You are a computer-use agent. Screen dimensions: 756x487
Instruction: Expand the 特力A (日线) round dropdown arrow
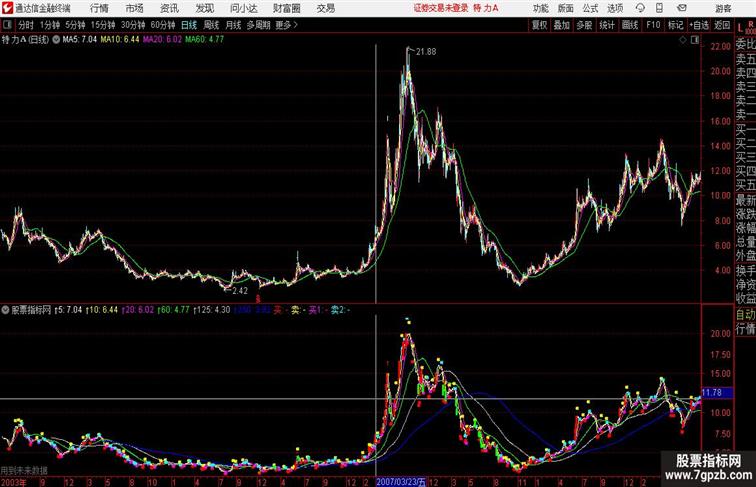pos(56,40)
